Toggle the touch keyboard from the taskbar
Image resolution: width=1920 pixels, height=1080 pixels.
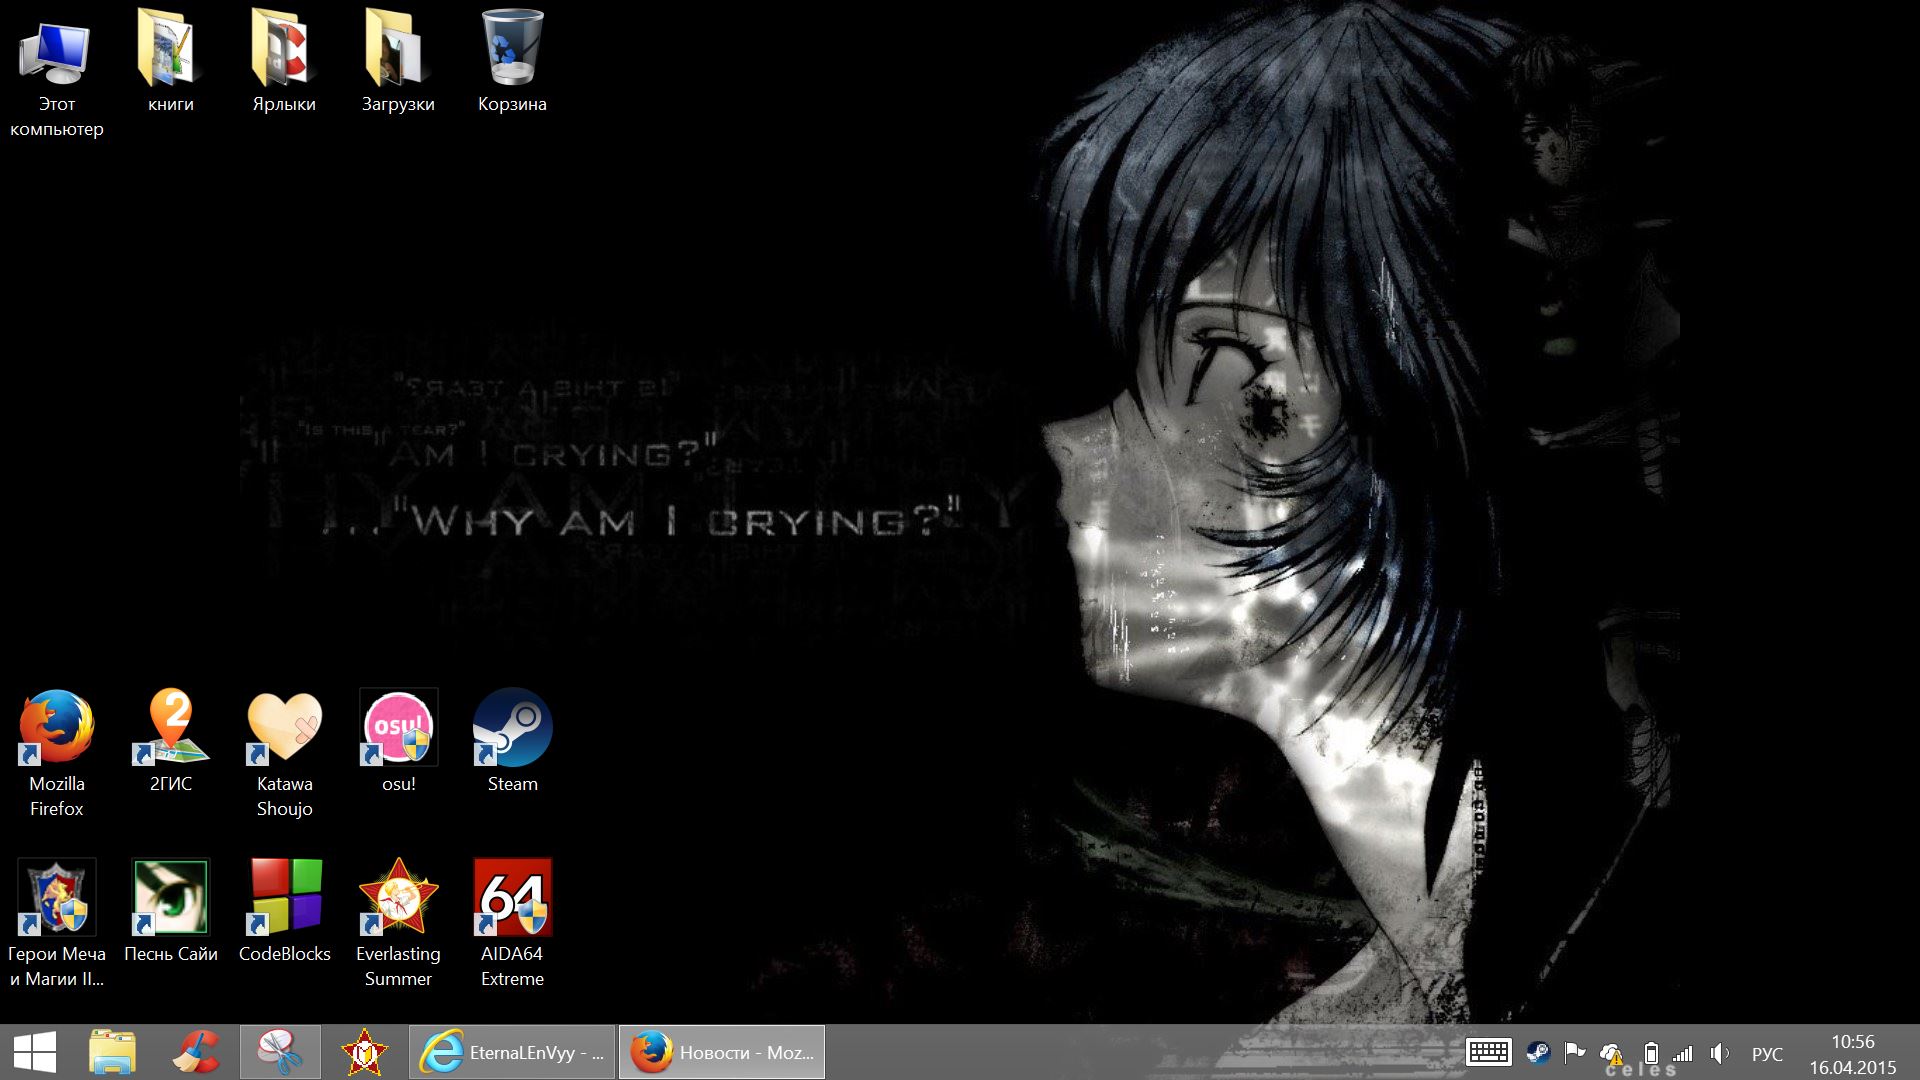click(1488, 1052)
